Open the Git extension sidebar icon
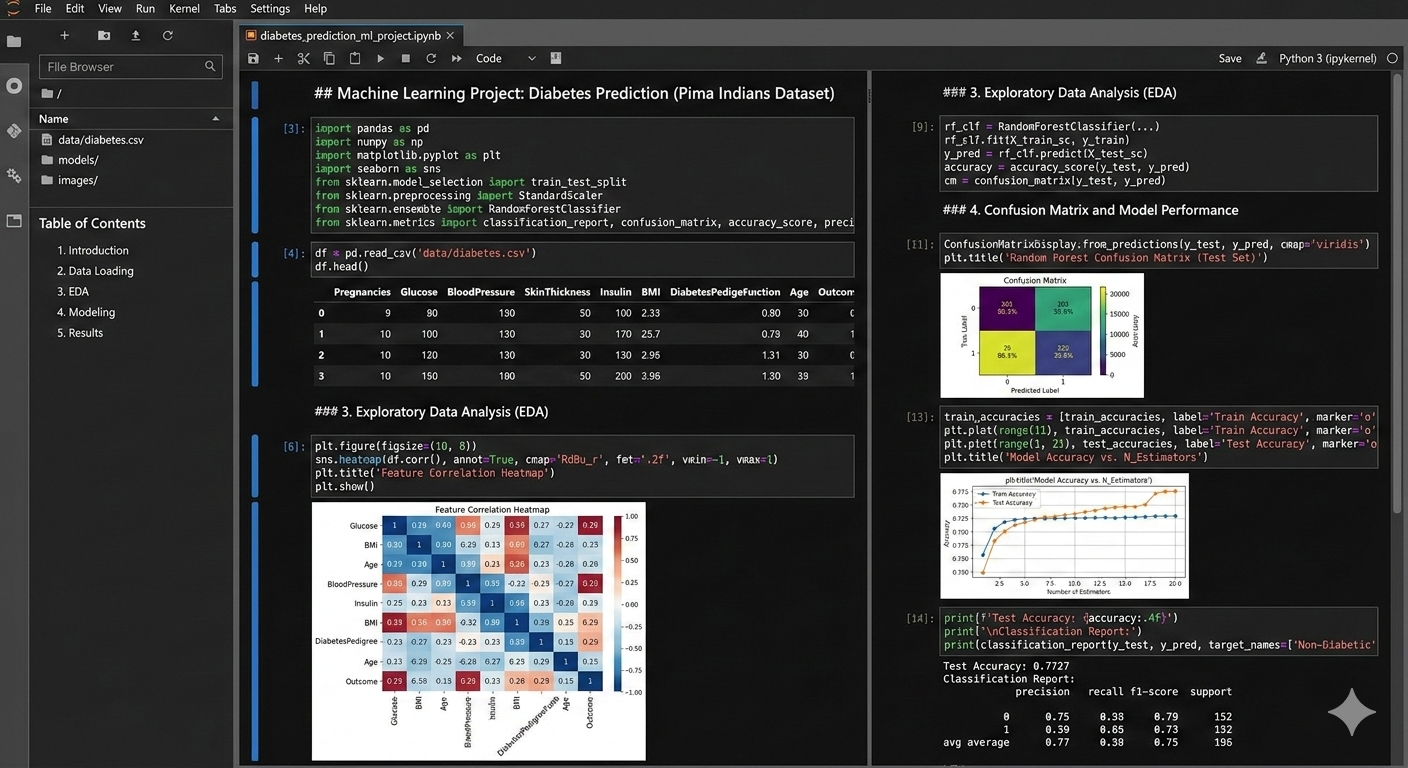 coord(14,131)
